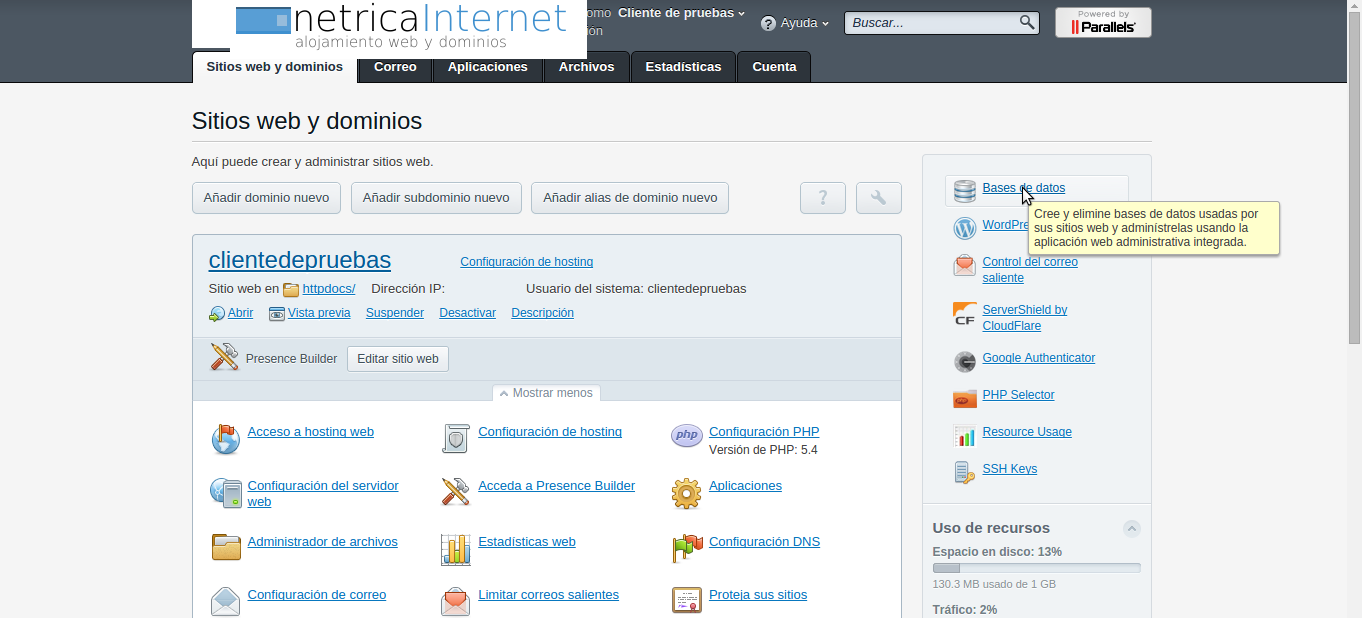The height and width of the screenshot is (618, 1362).
Task: Switch to the Correo tab
Action: pyautogui.click(x=395, y=67)
